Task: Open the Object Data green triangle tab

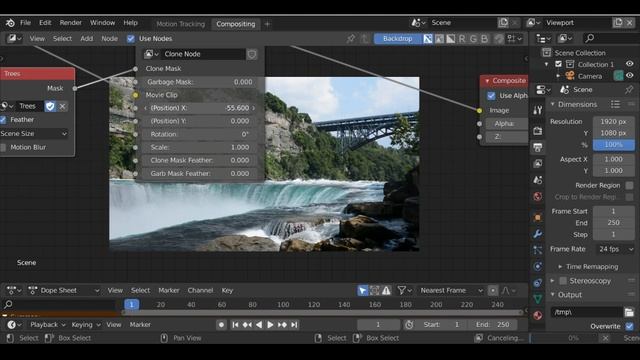Action: point(538,299)
